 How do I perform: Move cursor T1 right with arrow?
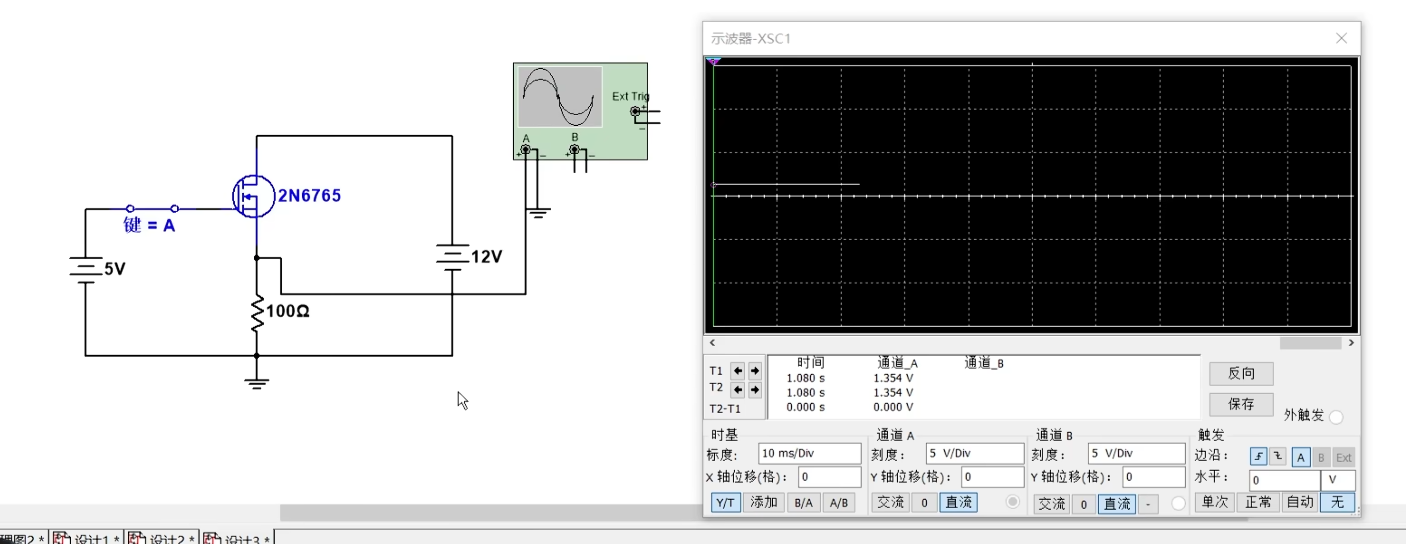754,370
